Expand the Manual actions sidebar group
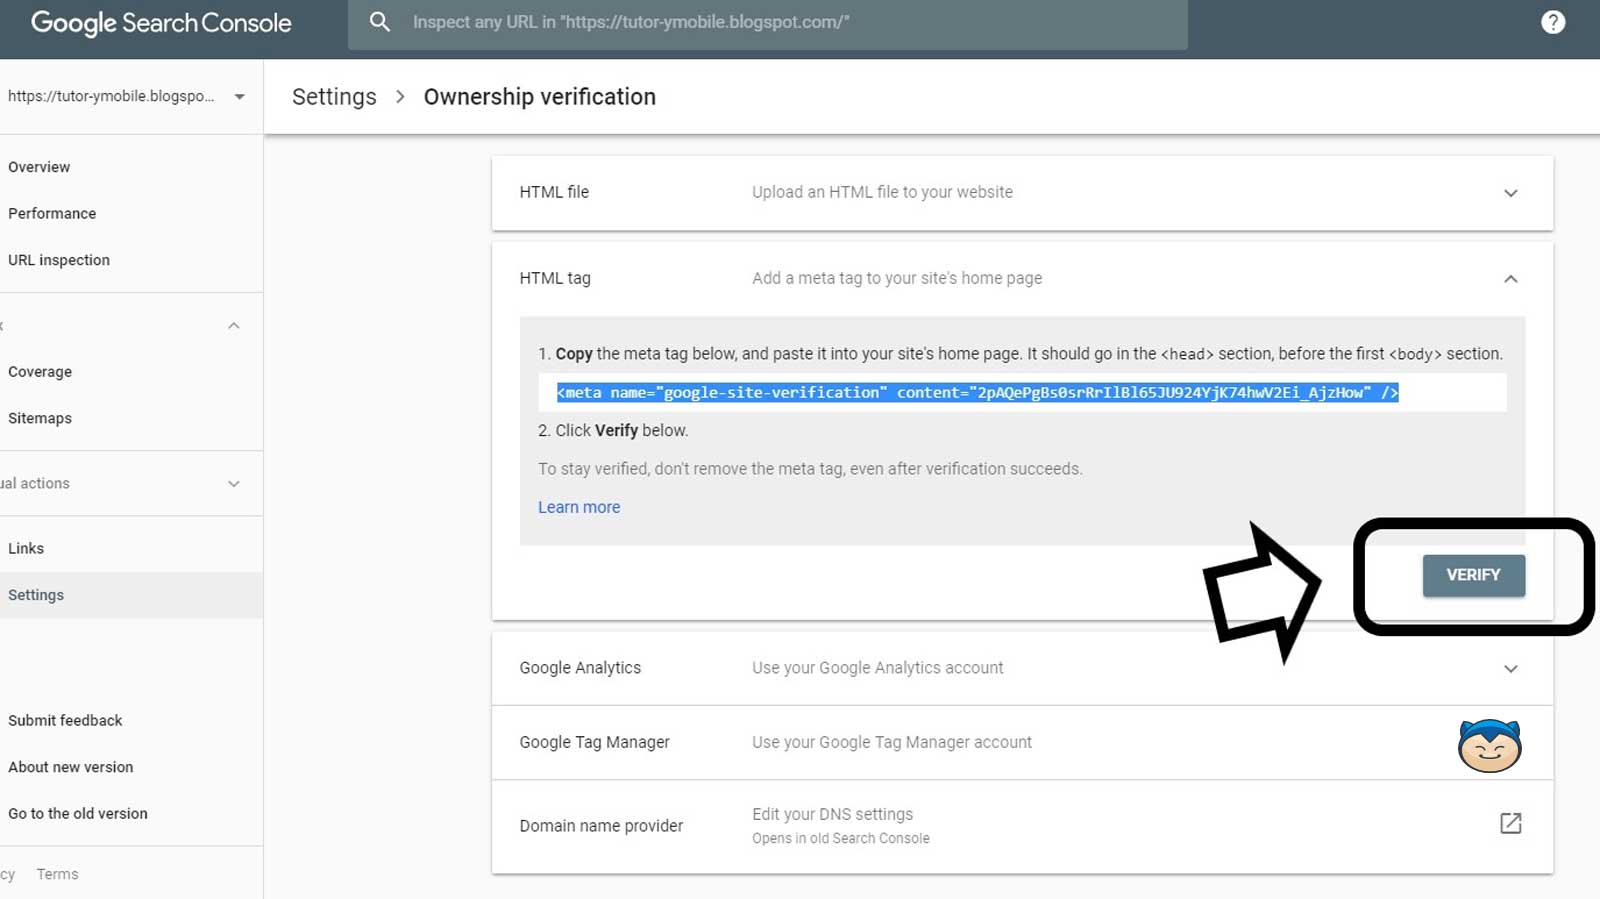Viewport: 1600px width, 899px height. click(233, 484)
